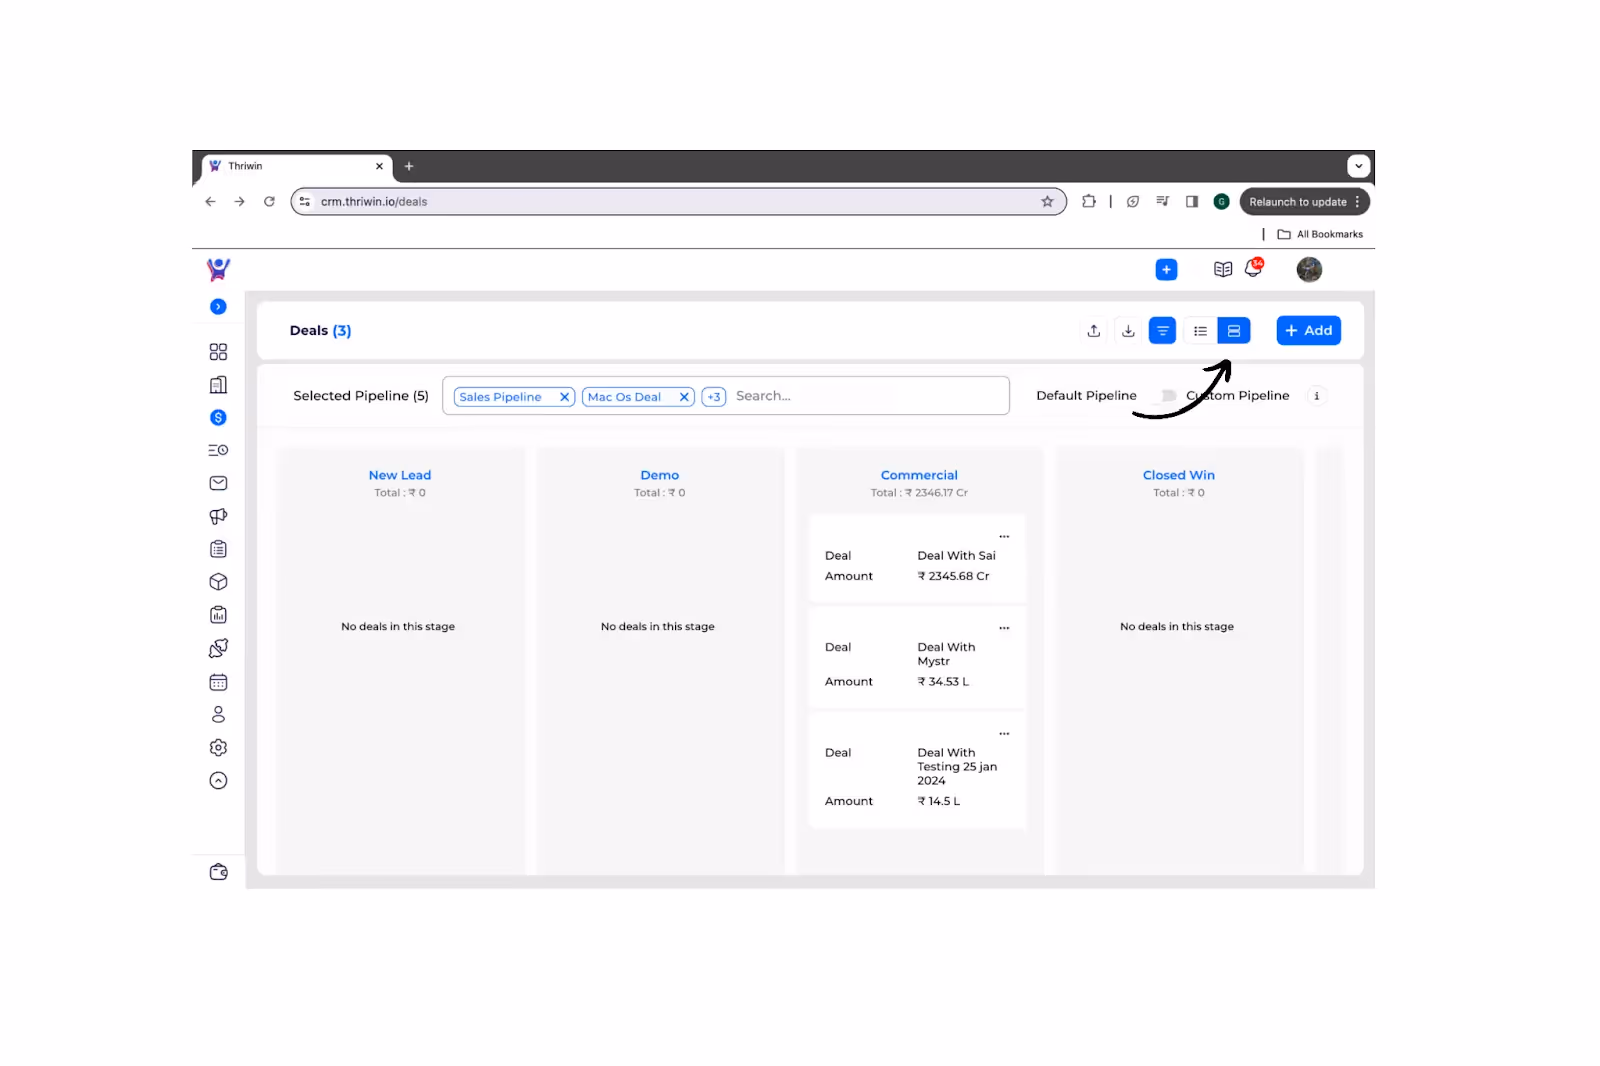Open the campaigns megaphone icon
This screenshot has height=1066, width=1600.
coord(218,516)
